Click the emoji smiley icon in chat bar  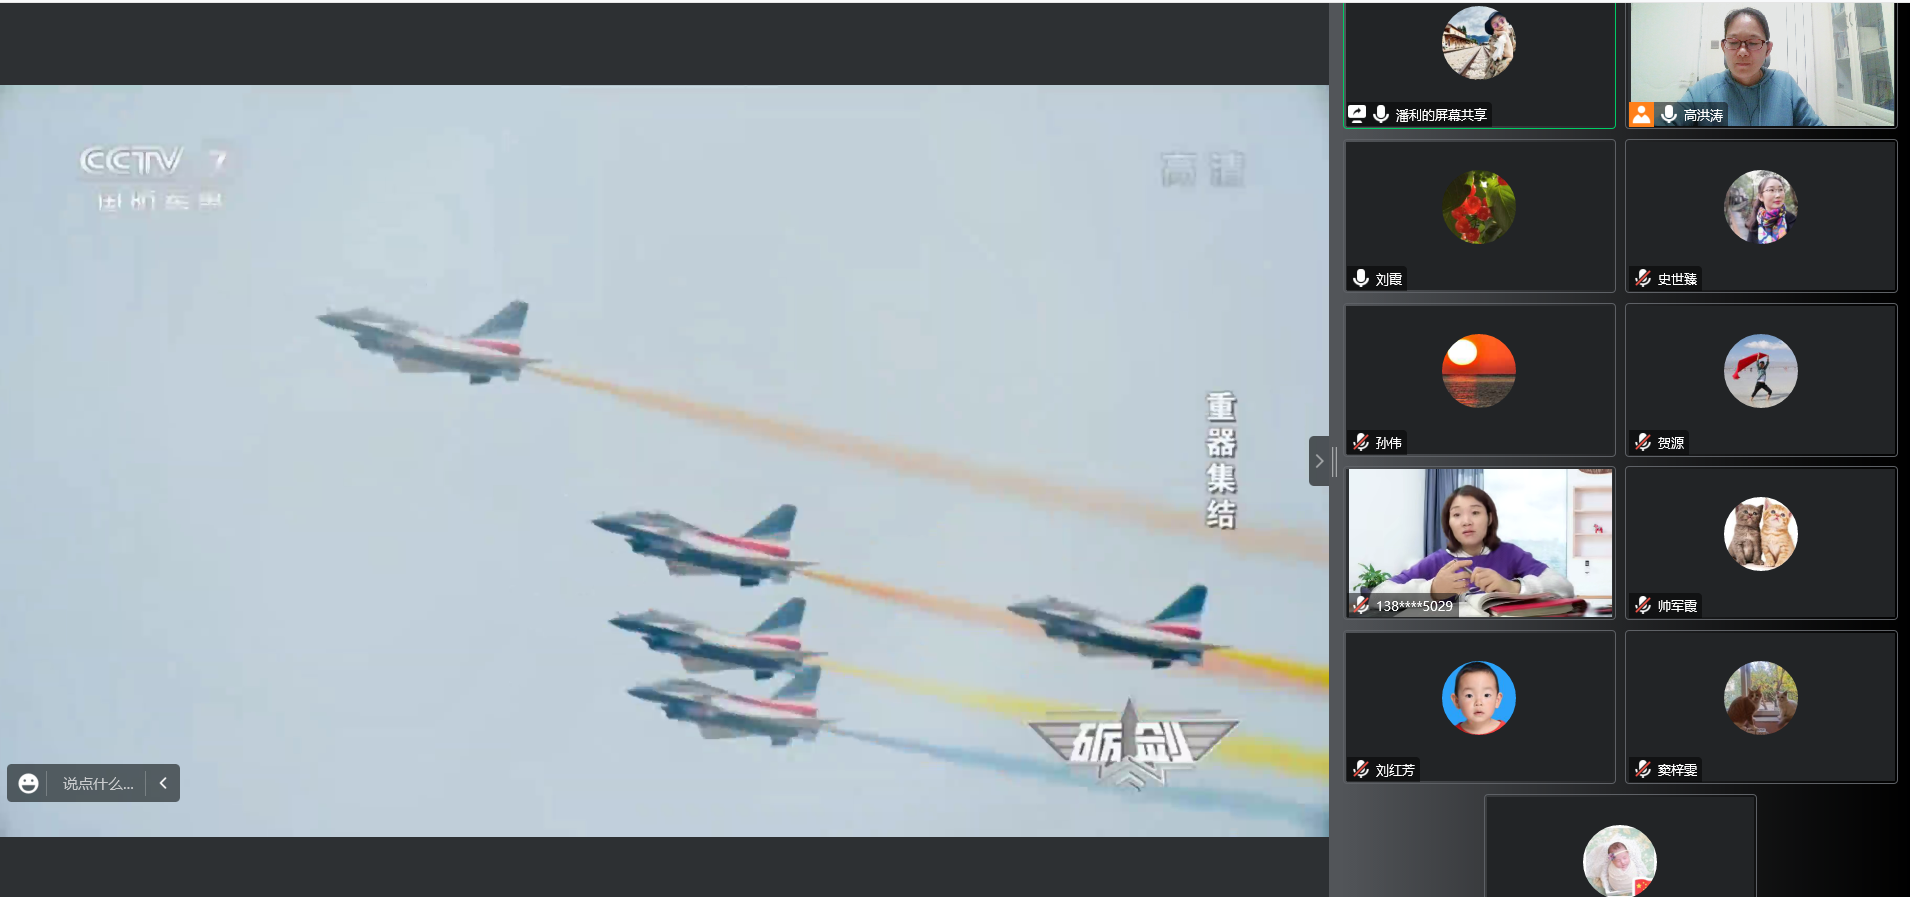(29, 784)
